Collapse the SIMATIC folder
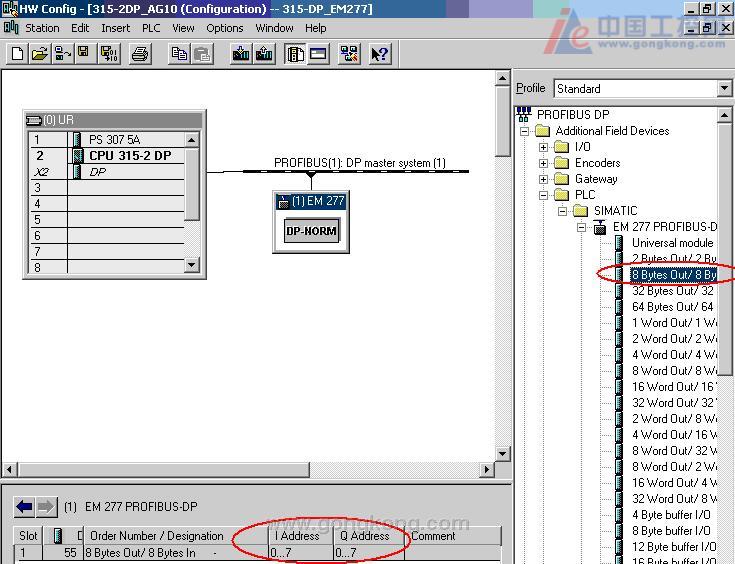Image resolution: width=735 pixels, height=564 pixels. 562,211
